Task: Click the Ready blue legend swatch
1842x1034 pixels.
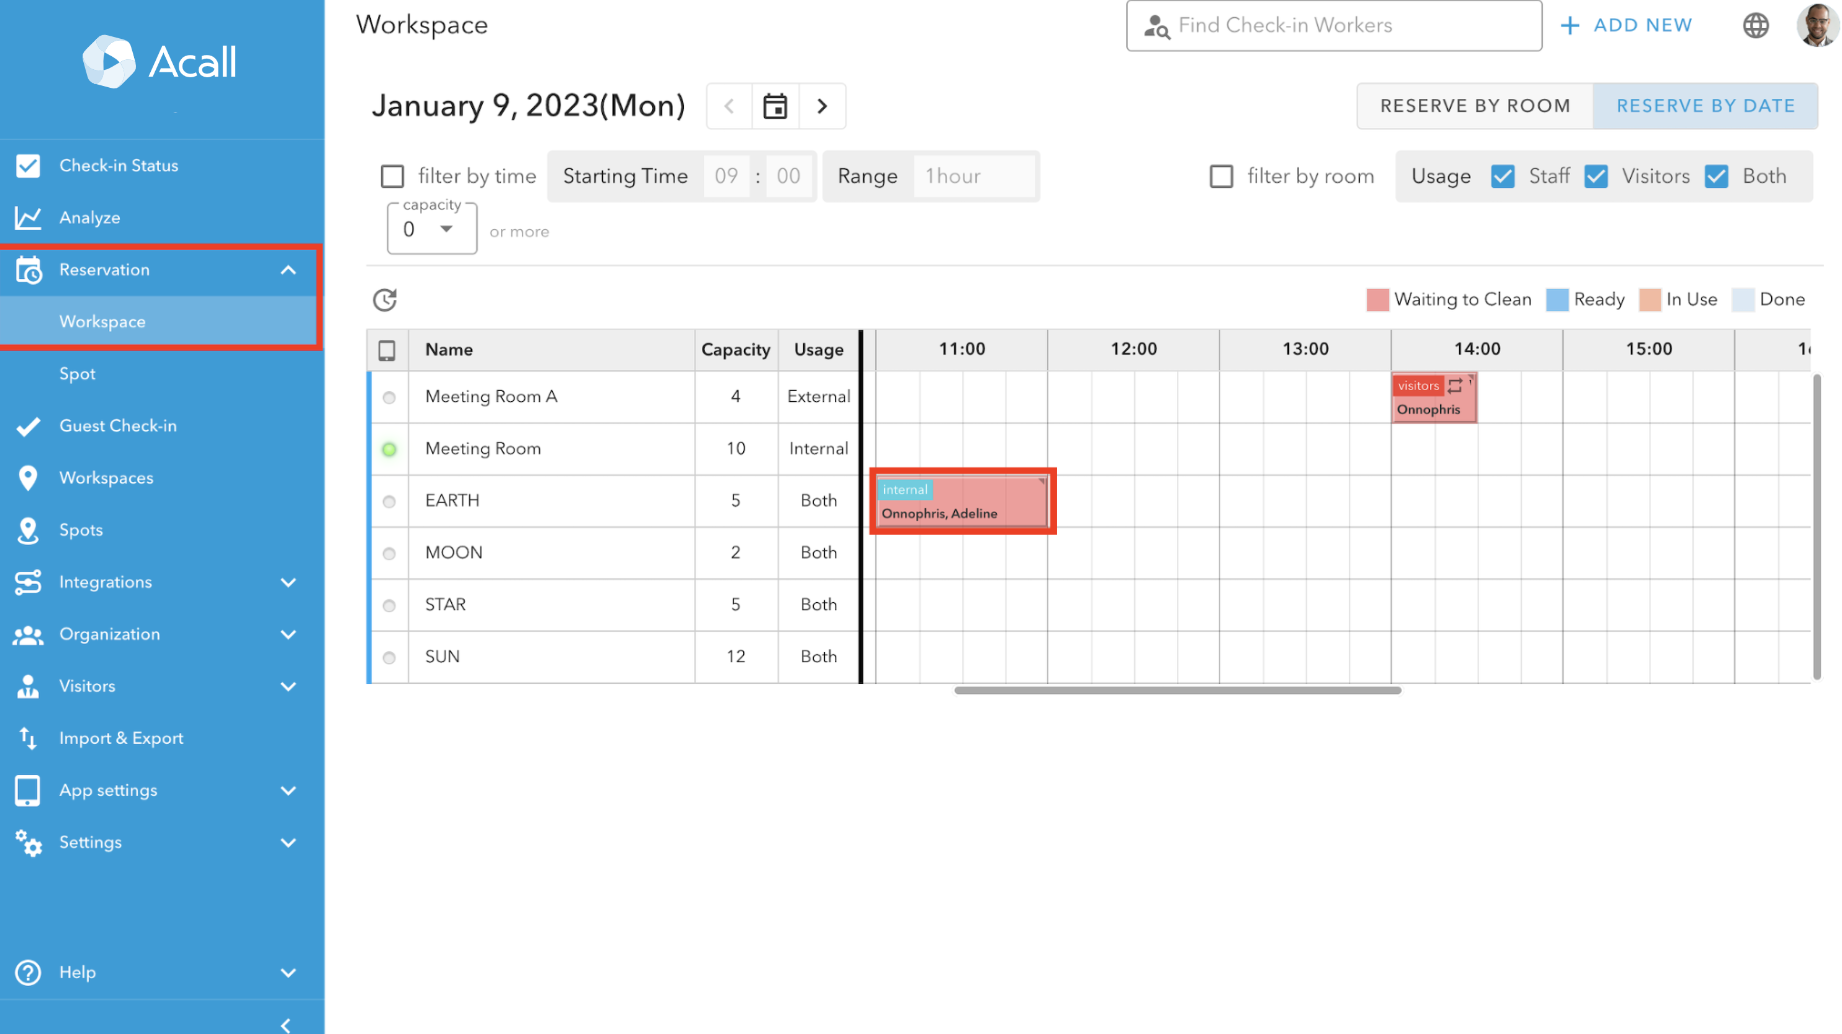Action: point(1557,300)
